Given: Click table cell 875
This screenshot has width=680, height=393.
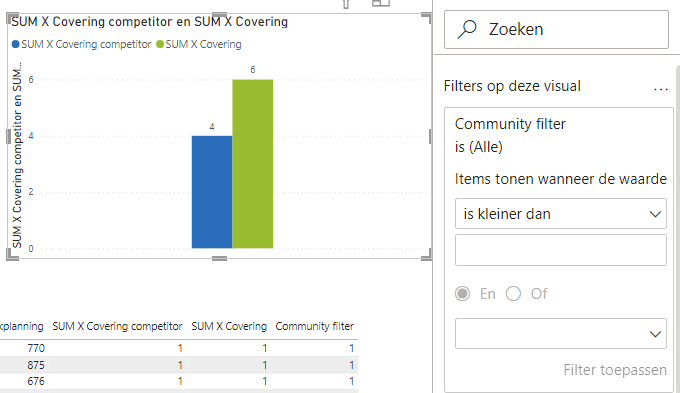Looking at the screenshot, I should pyautogui.click(x=36, y=365).
